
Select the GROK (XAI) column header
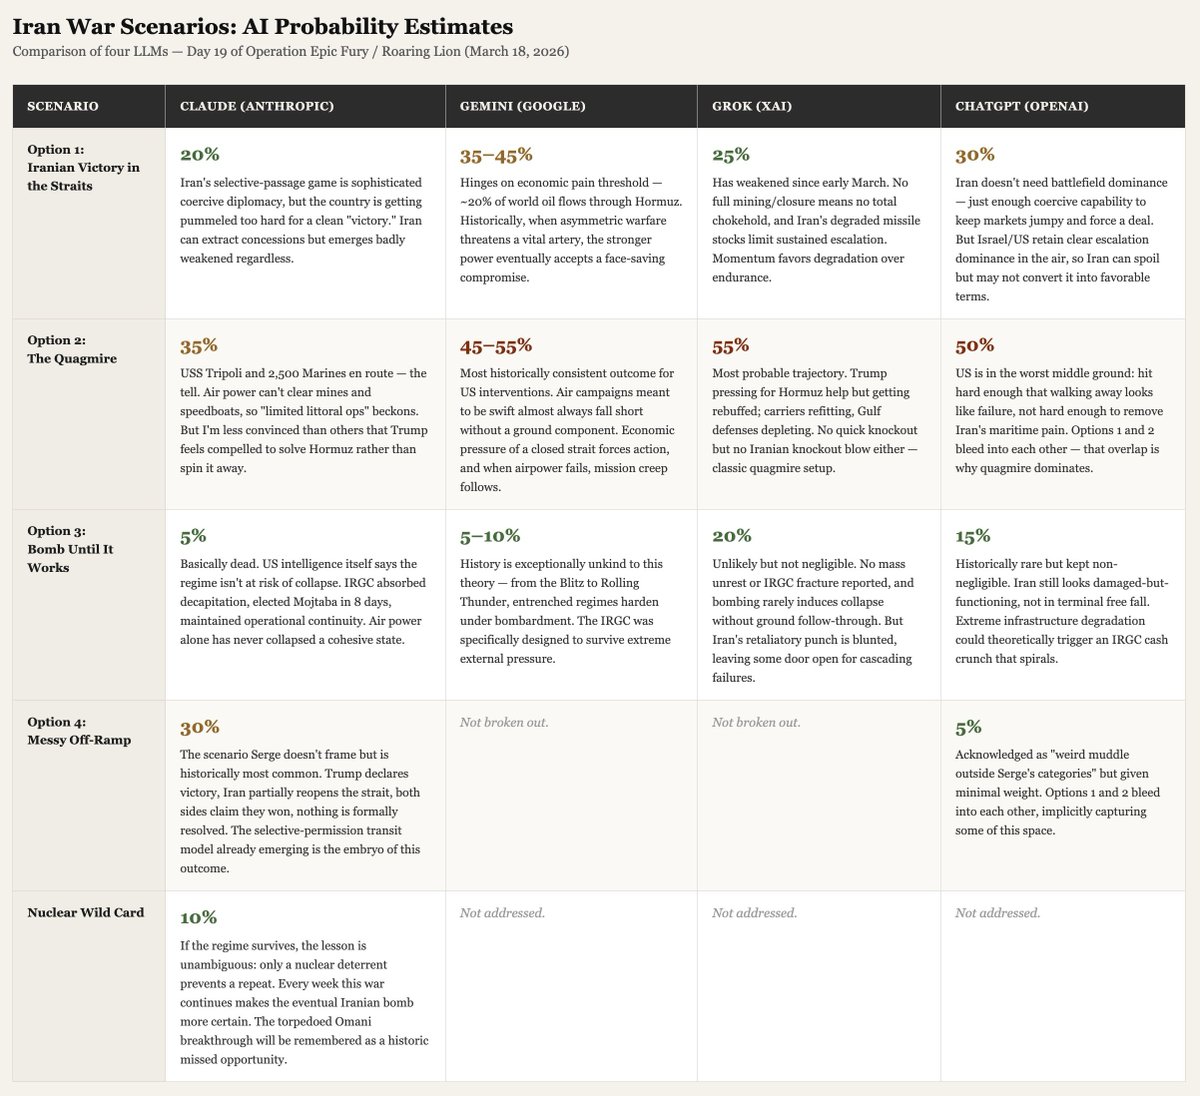tap(819, 106)
